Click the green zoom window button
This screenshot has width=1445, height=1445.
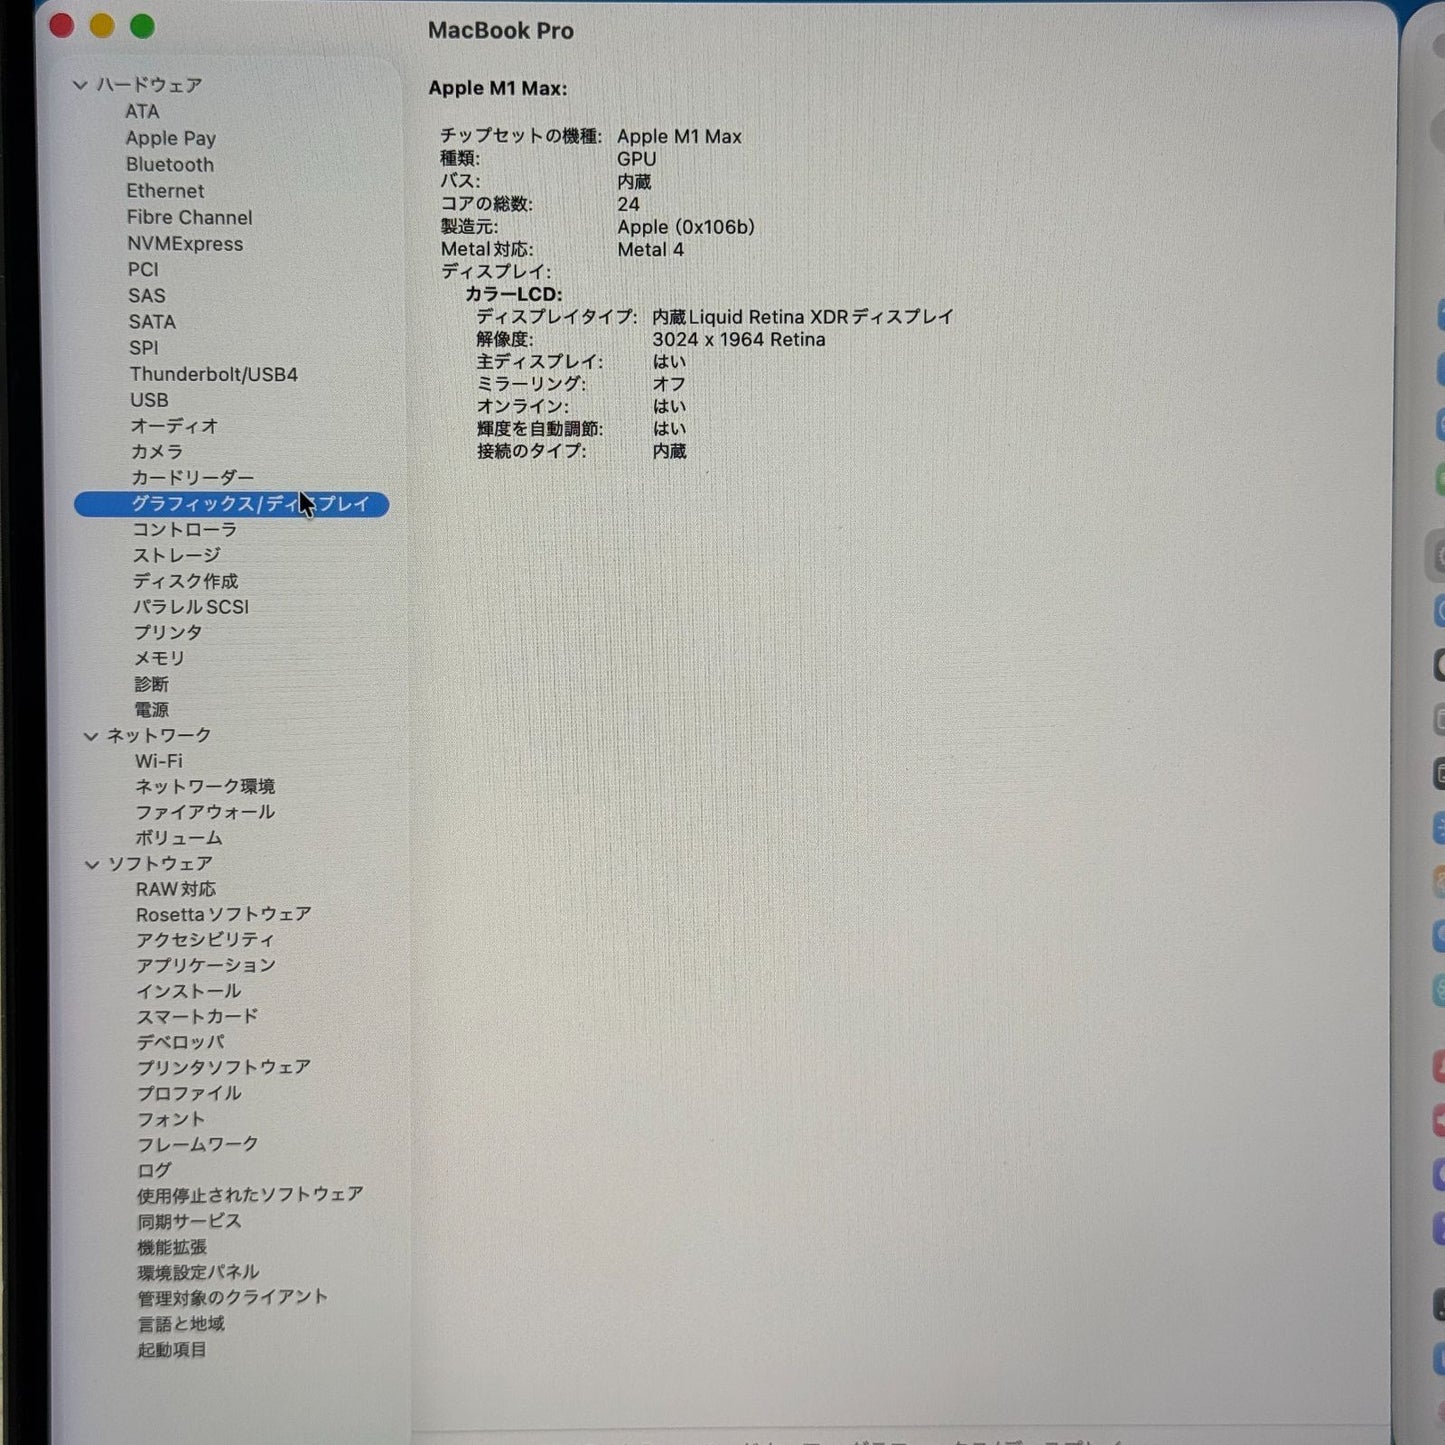143,27
